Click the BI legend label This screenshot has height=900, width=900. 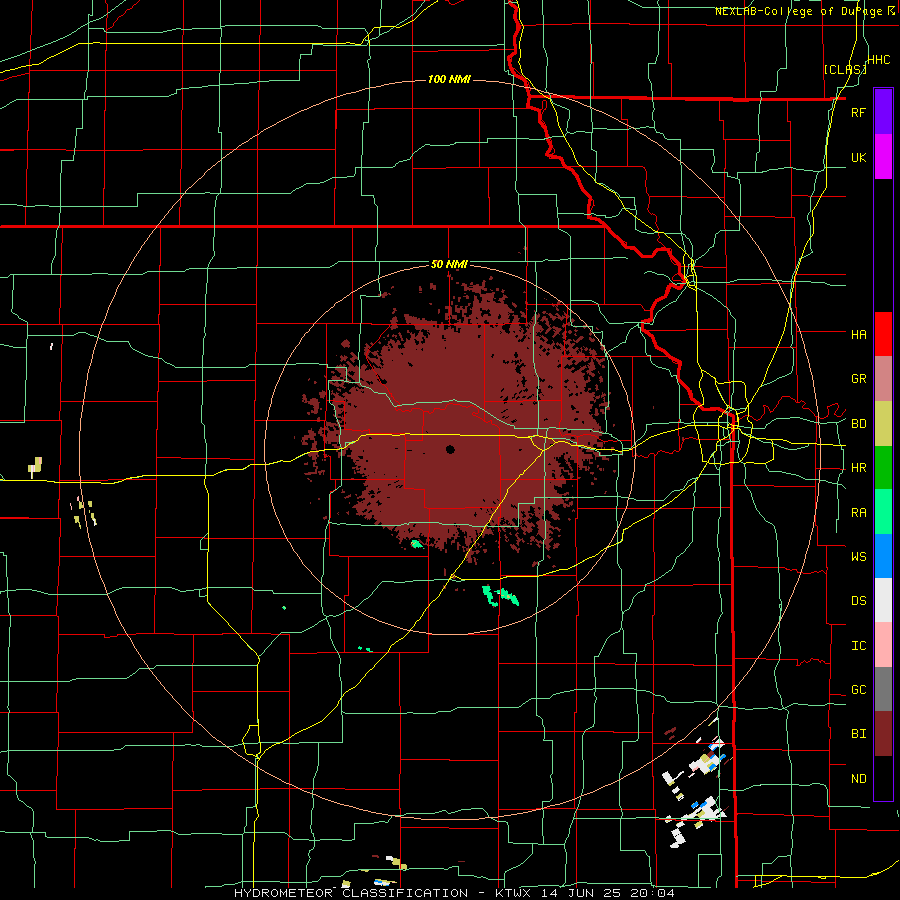(x=859, y=734)
